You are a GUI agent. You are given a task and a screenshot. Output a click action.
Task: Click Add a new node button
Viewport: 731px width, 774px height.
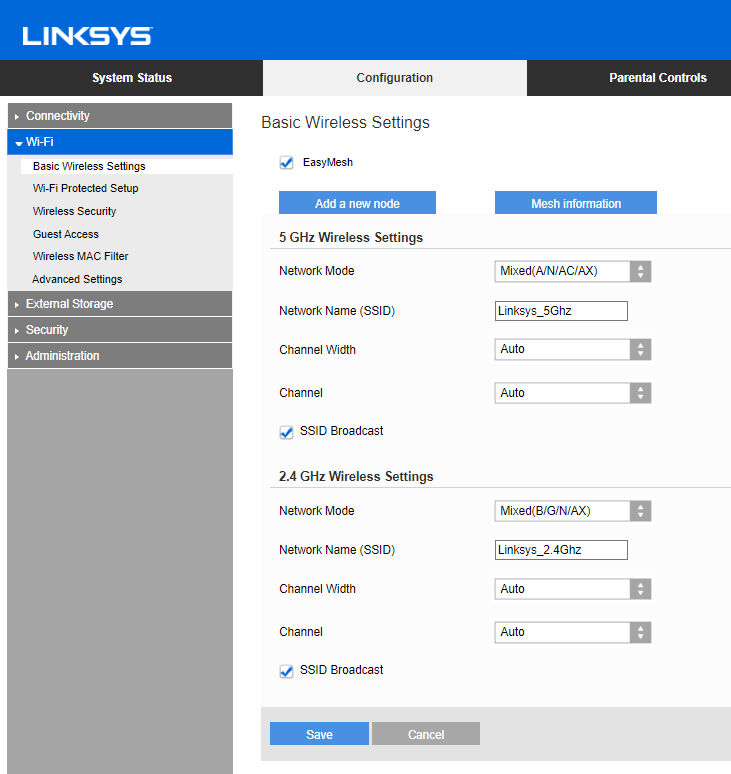pos(357,203)
